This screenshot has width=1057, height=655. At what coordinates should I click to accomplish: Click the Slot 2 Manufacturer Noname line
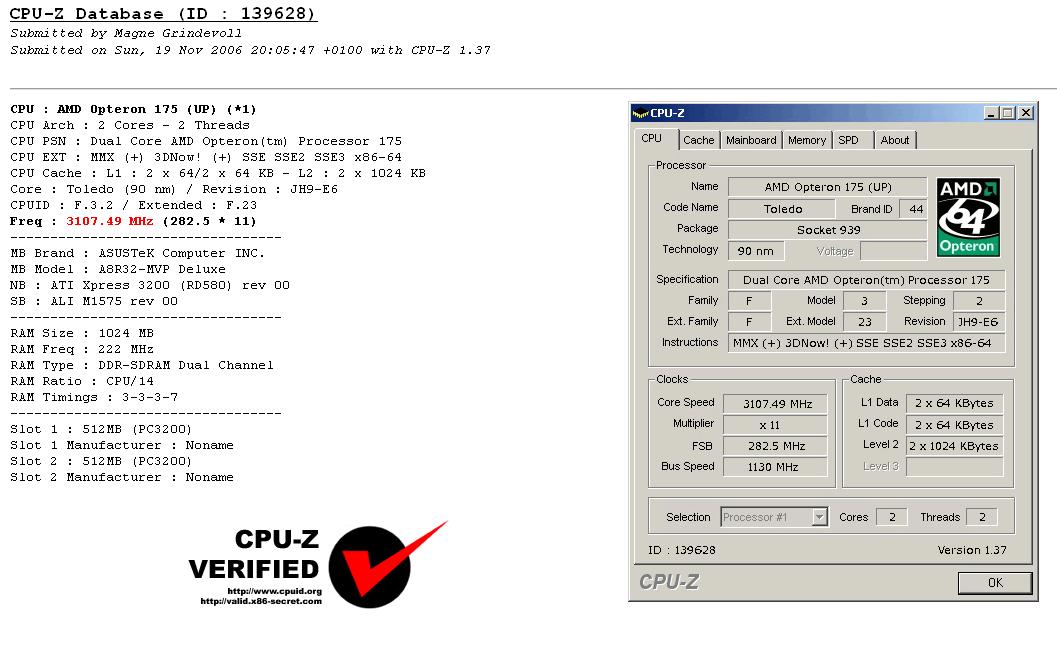[x=122, y=477]
